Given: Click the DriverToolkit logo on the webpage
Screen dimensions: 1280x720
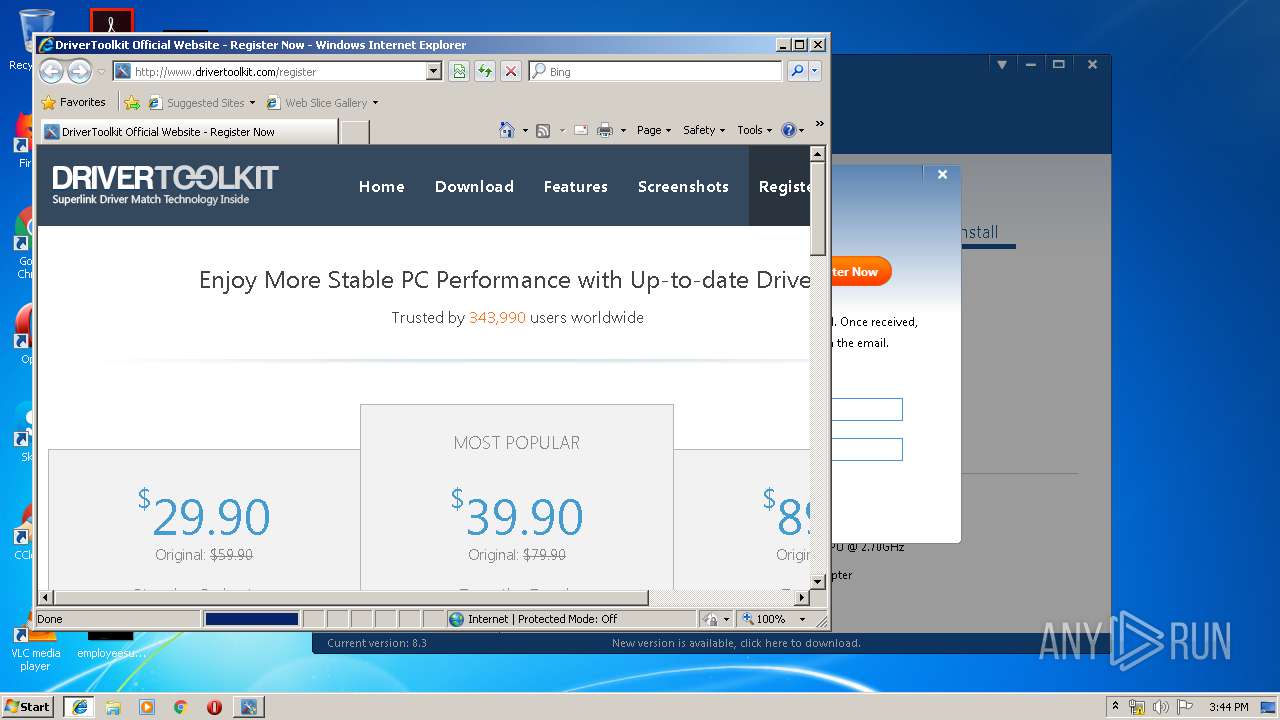Looking at the screenshot, I should pos(165,185).
